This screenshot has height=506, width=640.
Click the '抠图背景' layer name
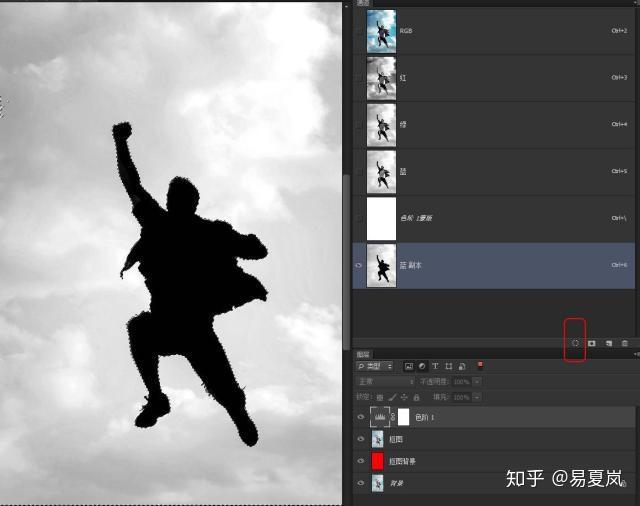[402, 461]
